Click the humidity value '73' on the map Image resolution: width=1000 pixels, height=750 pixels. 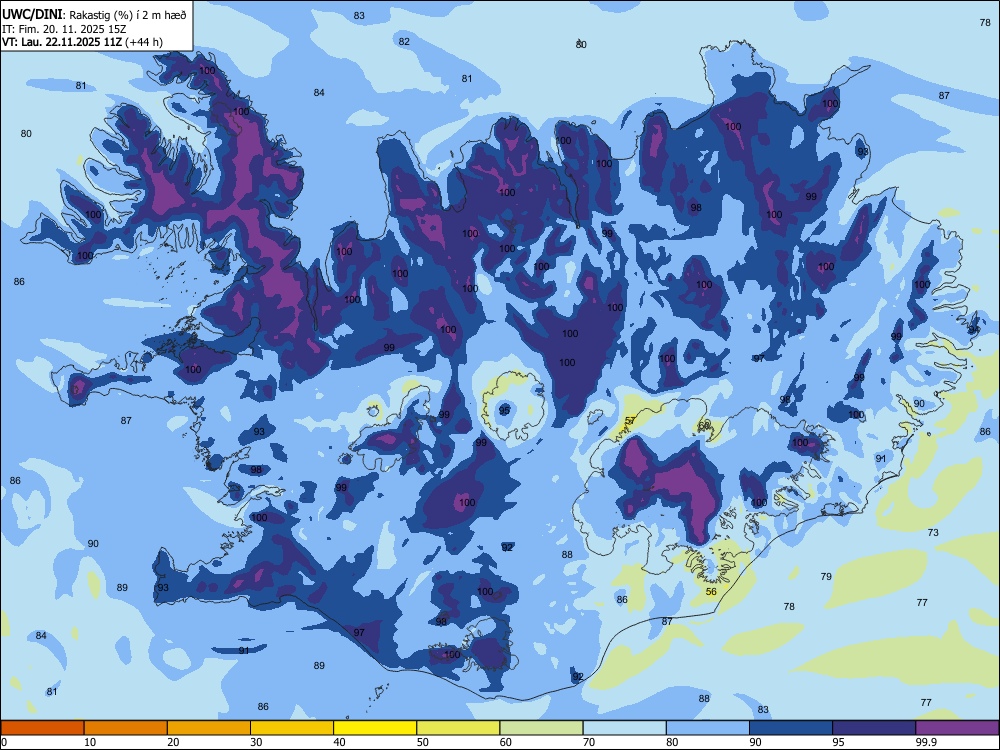coord(933,532)
